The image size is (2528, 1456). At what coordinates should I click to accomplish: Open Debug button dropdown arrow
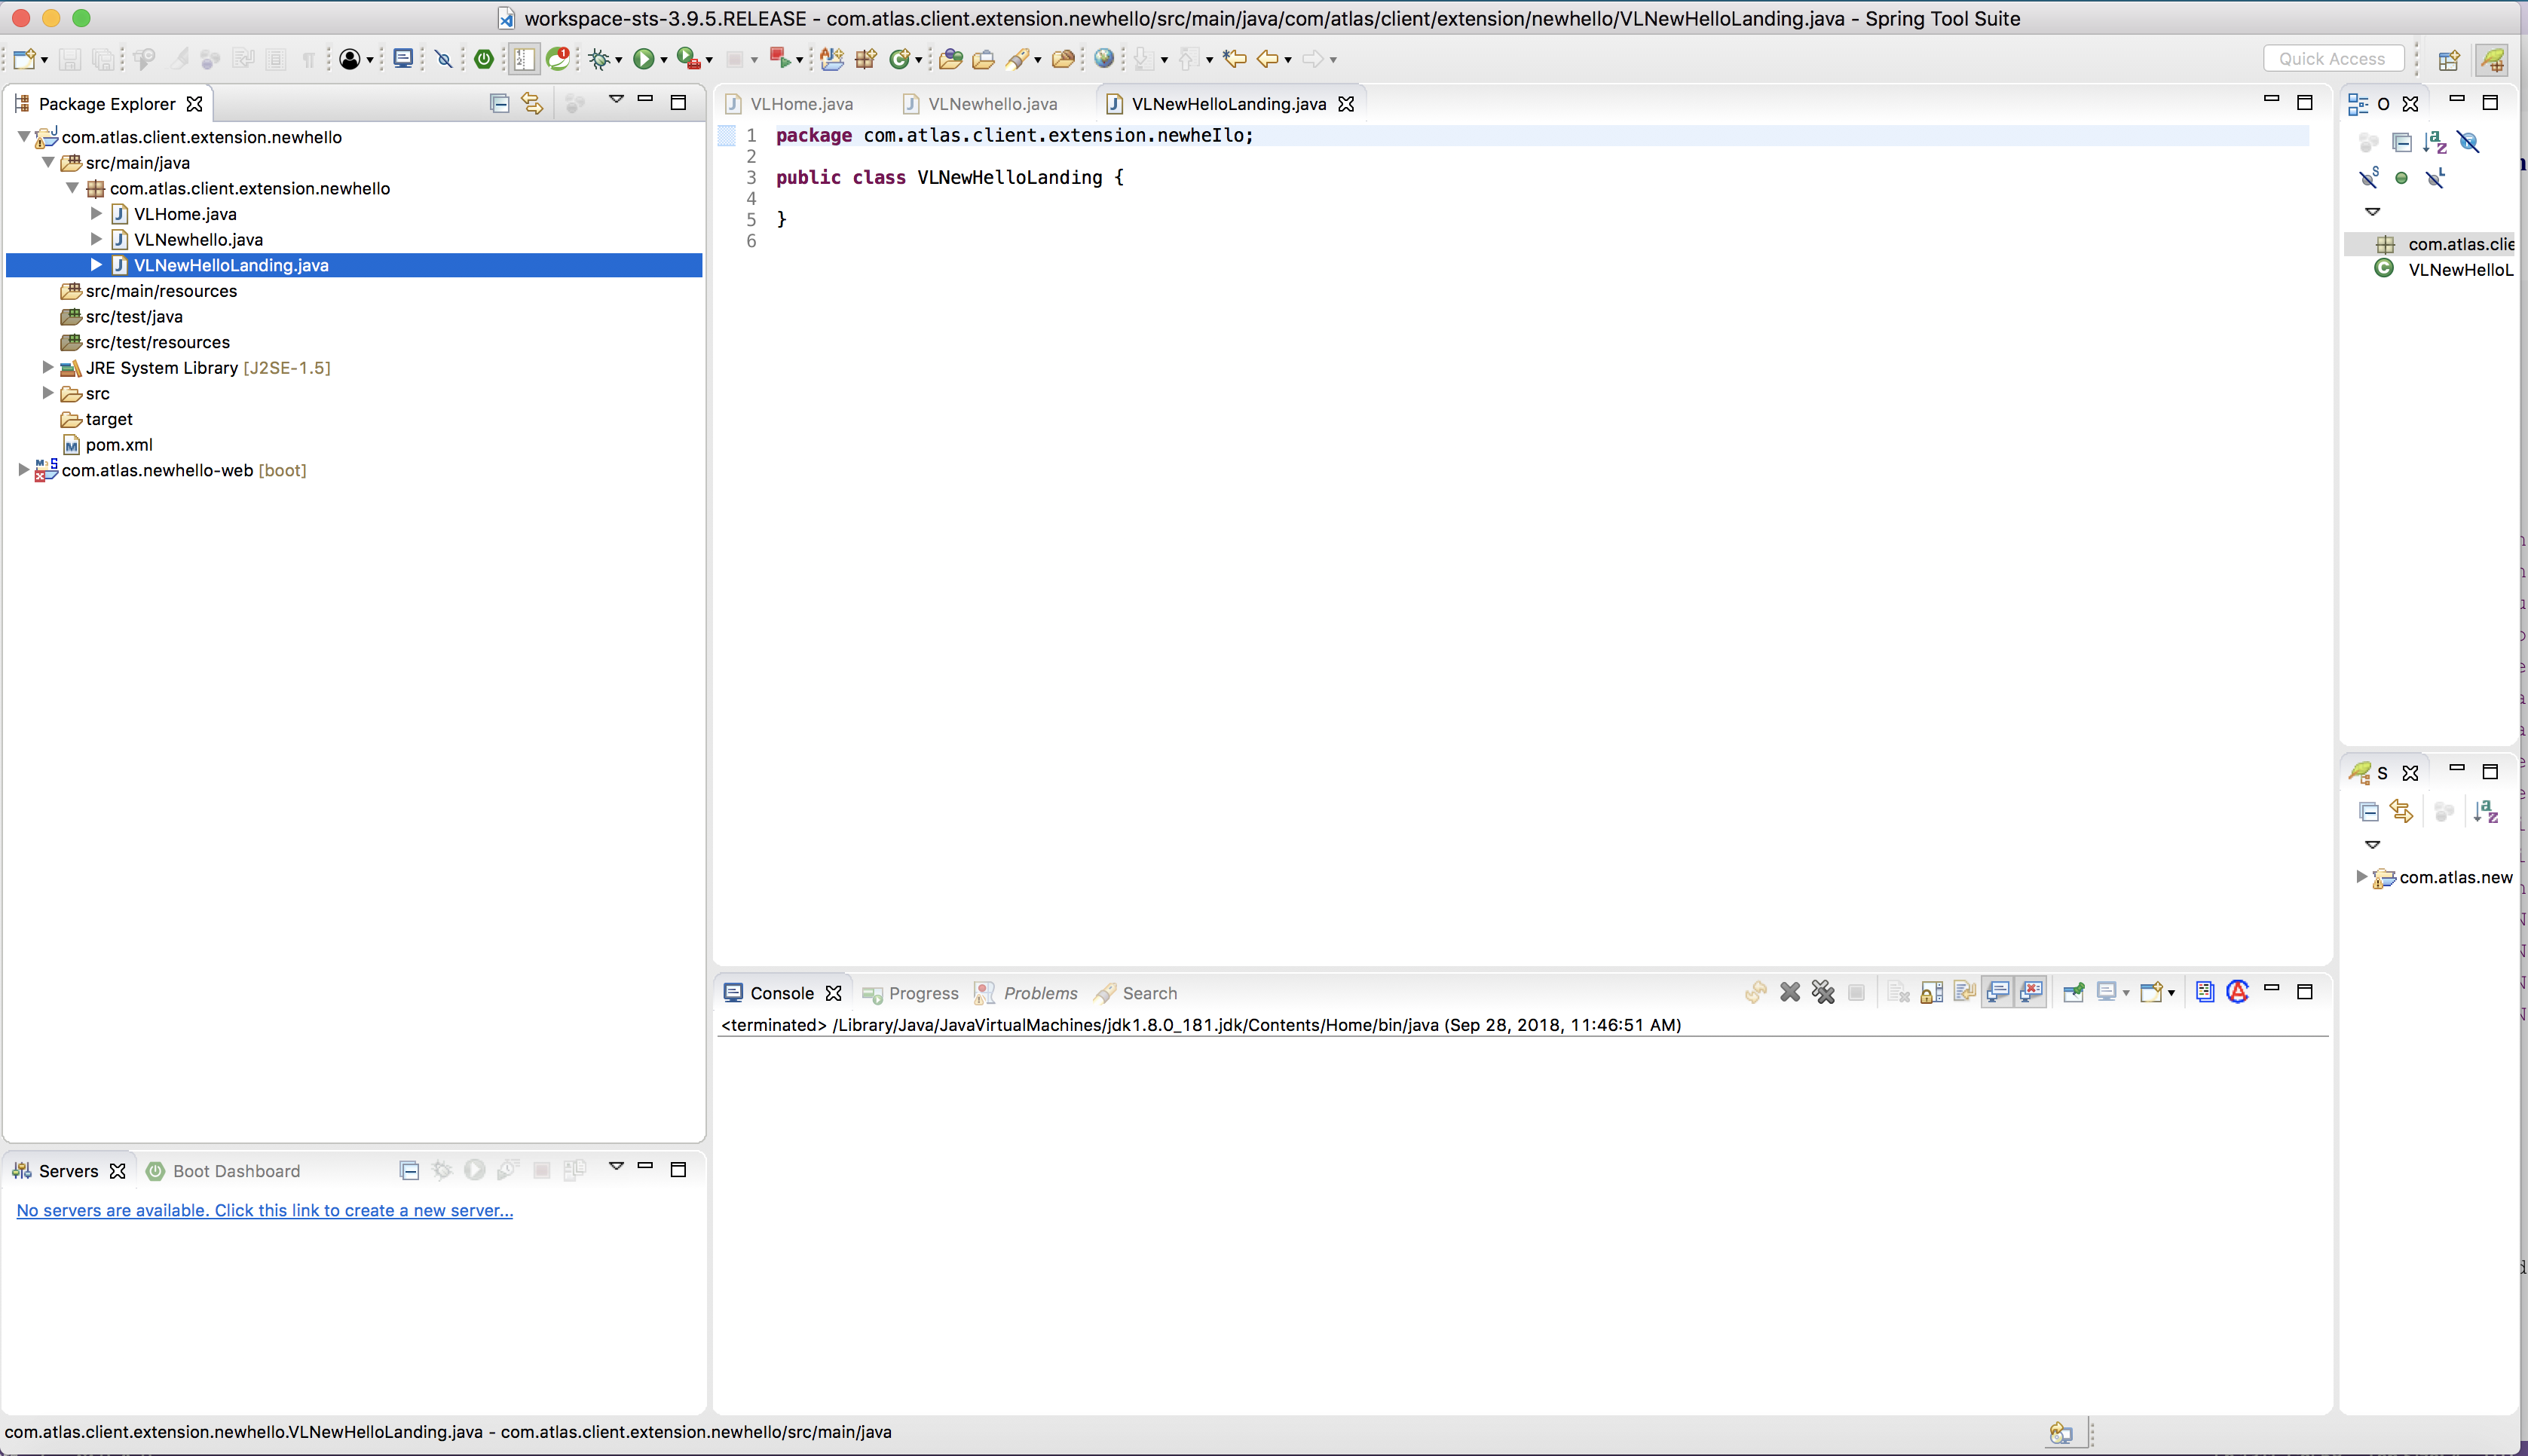618,60
